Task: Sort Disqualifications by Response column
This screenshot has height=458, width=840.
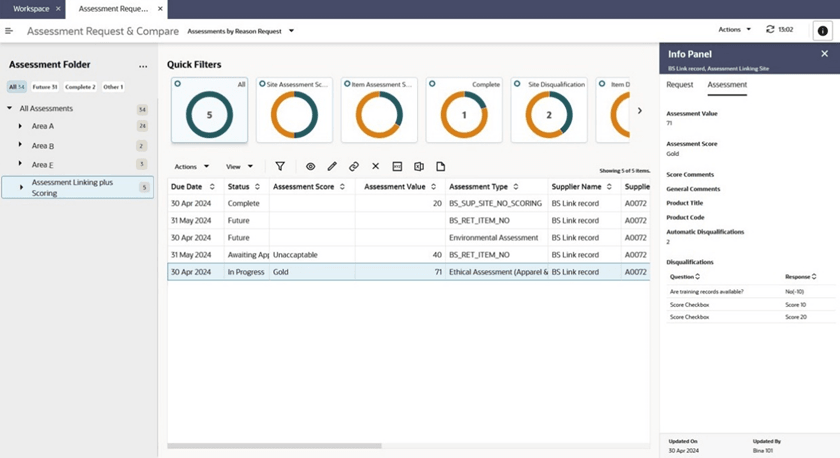Action: click(814, 276)
